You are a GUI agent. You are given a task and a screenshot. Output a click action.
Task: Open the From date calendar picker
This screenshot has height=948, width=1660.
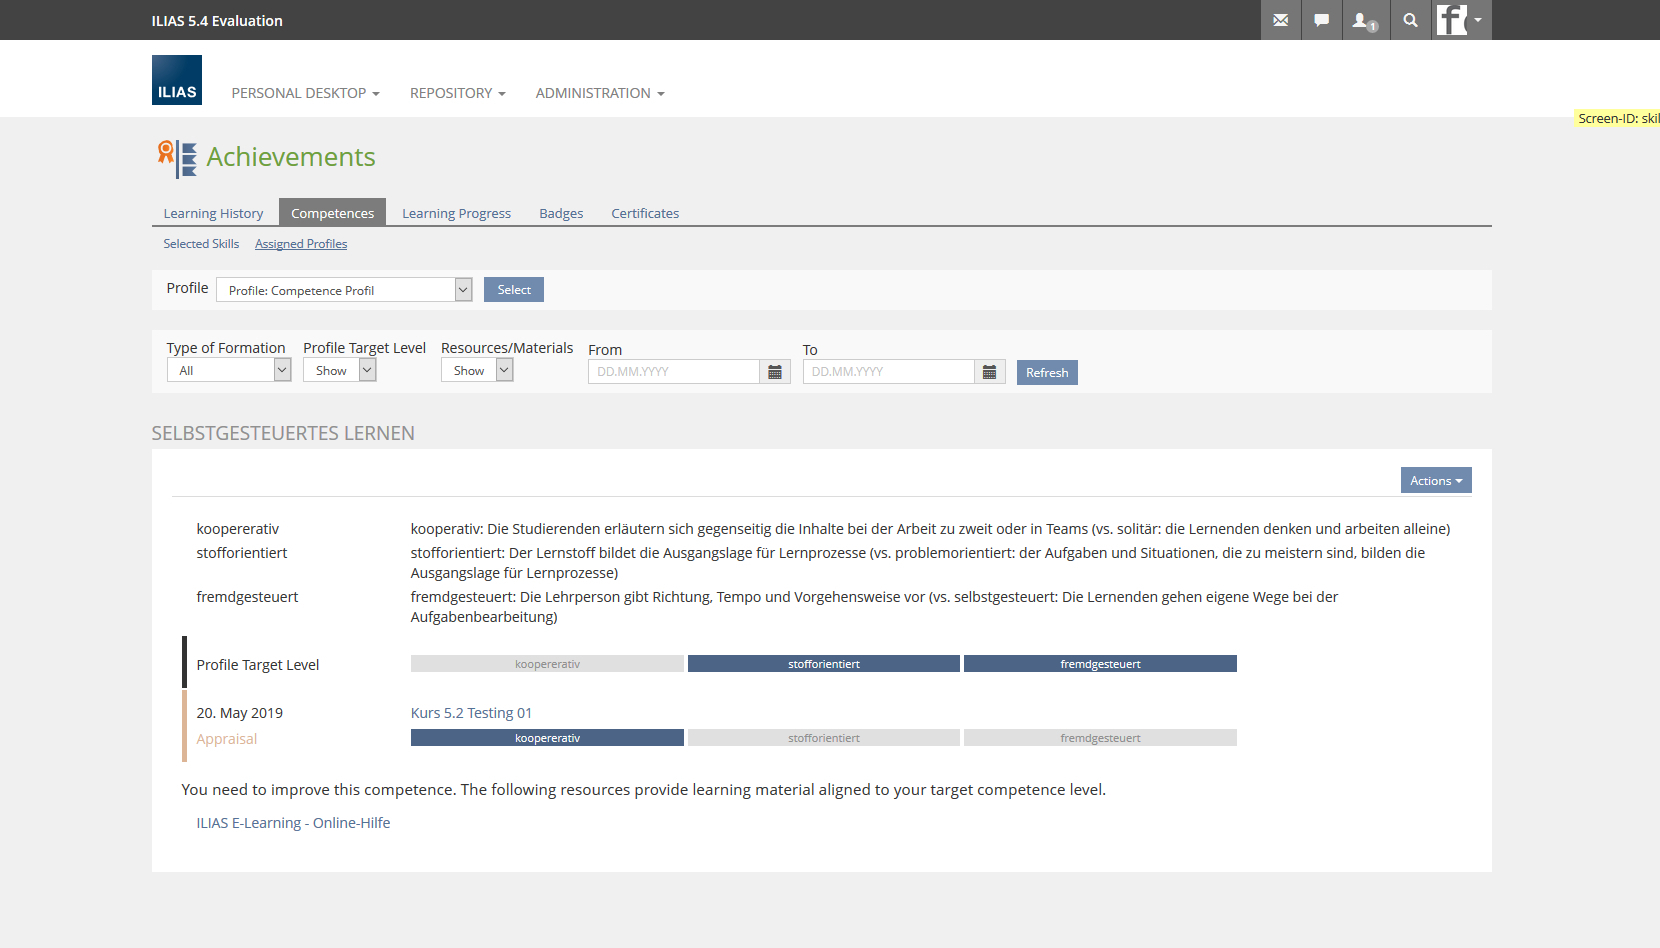click(x=775, y=372)
